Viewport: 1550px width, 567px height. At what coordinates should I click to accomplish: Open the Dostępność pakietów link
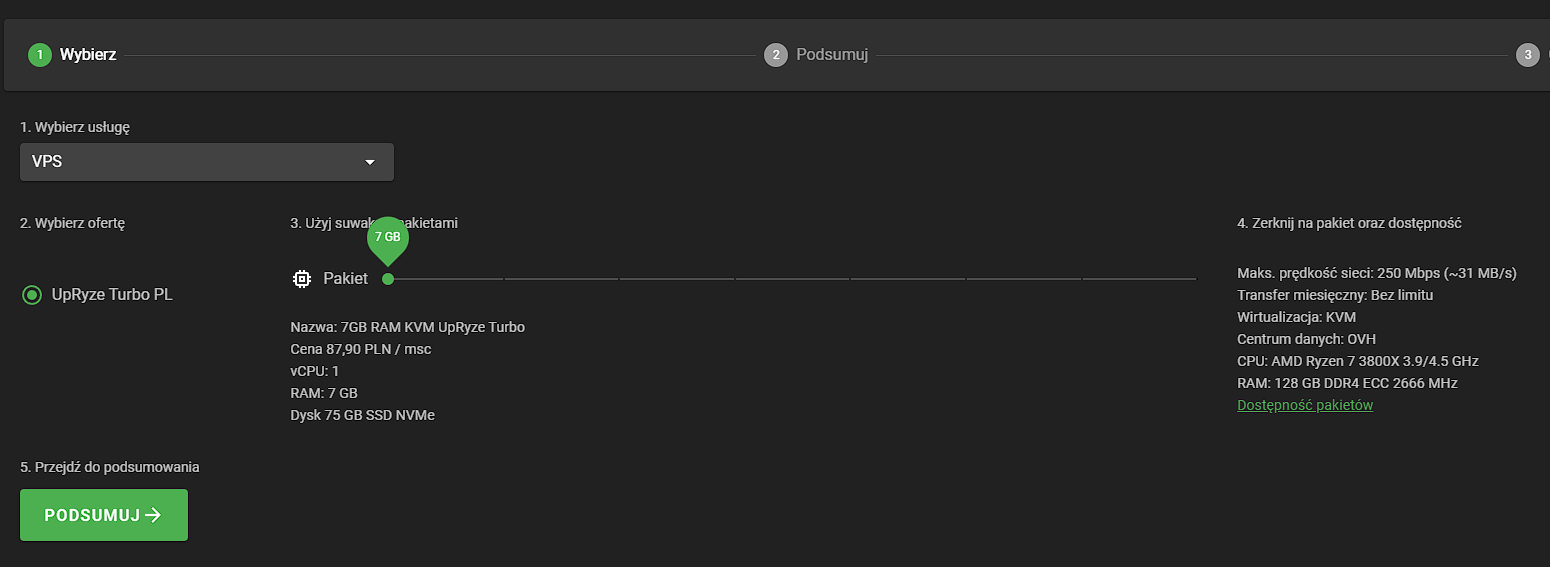tap(1305, 405)
